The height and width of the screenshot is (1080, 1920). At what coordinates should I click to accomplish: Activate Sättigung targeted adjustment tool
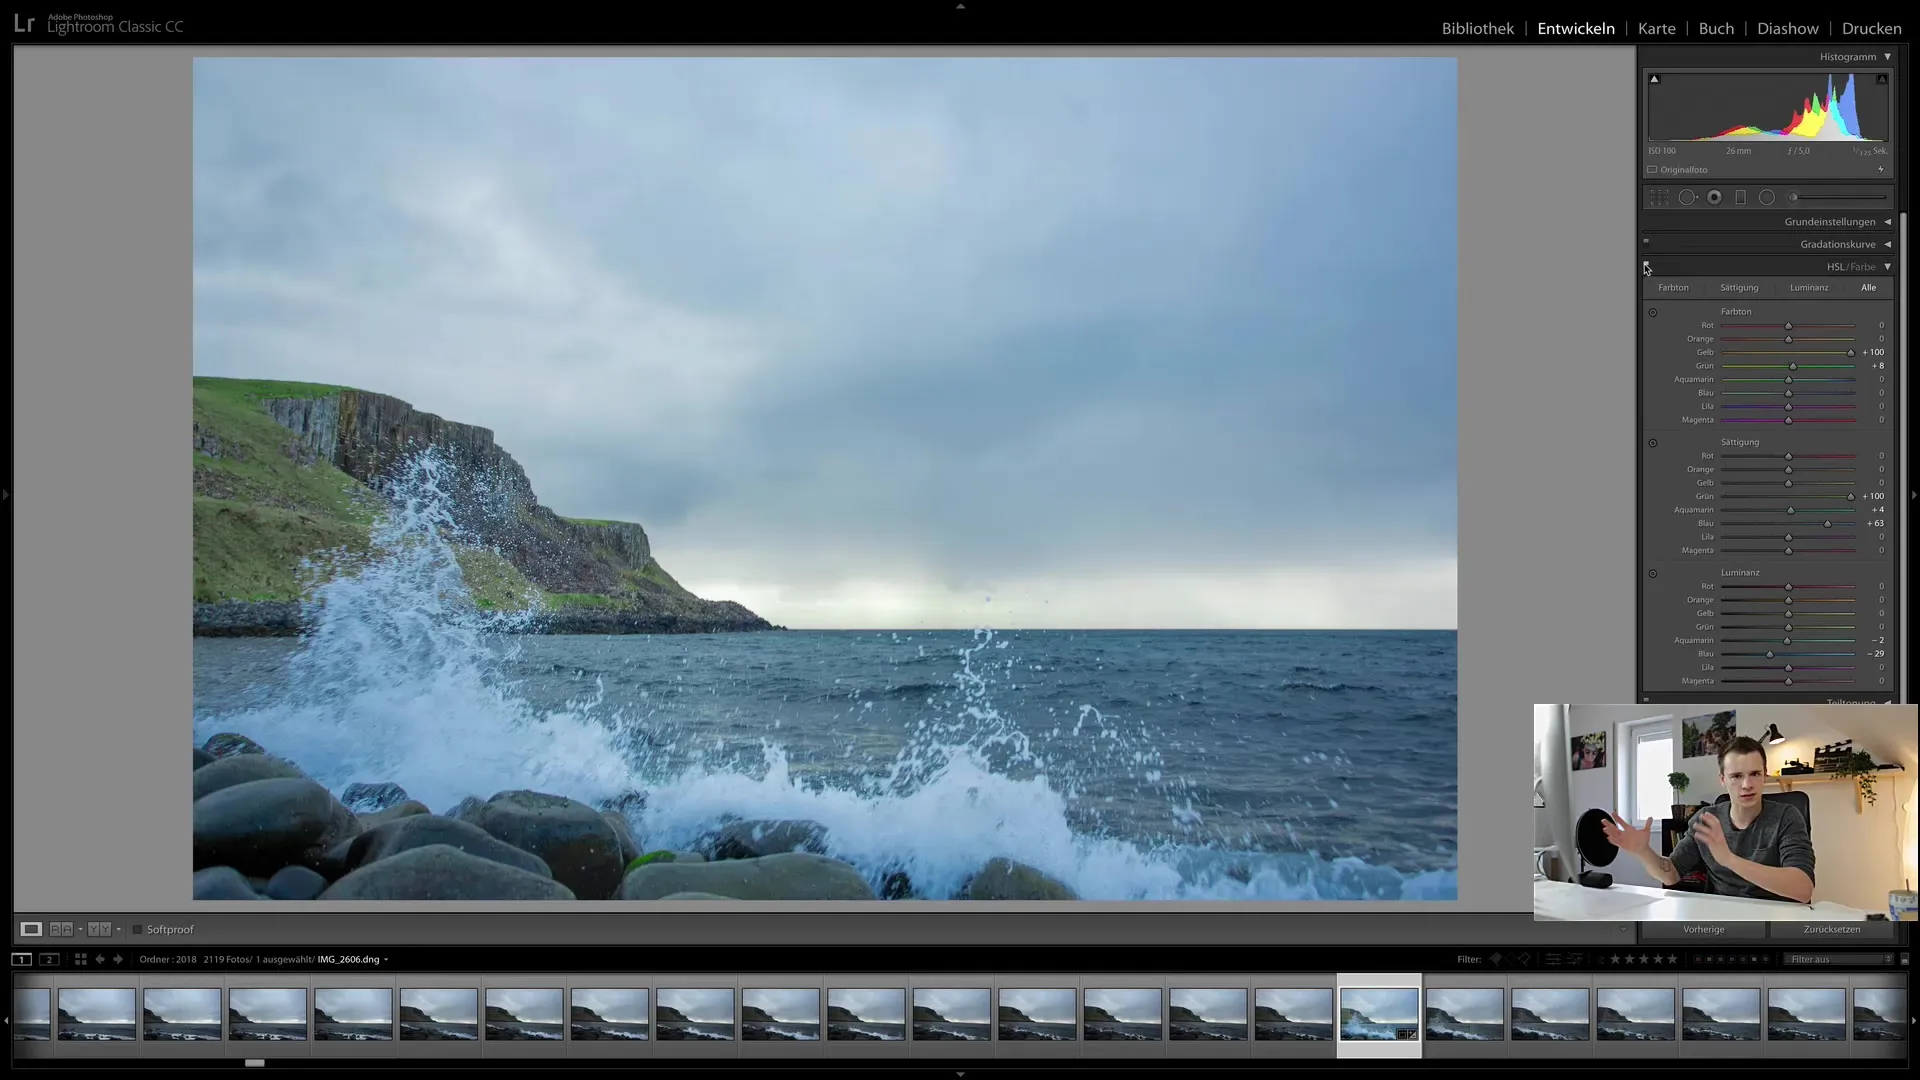1653,443
